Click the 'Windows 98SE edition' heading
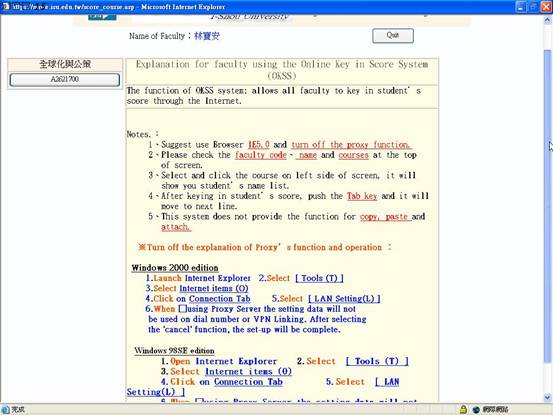Image resolution: width=553 pixels, height=415 pixels. point(174,351)
